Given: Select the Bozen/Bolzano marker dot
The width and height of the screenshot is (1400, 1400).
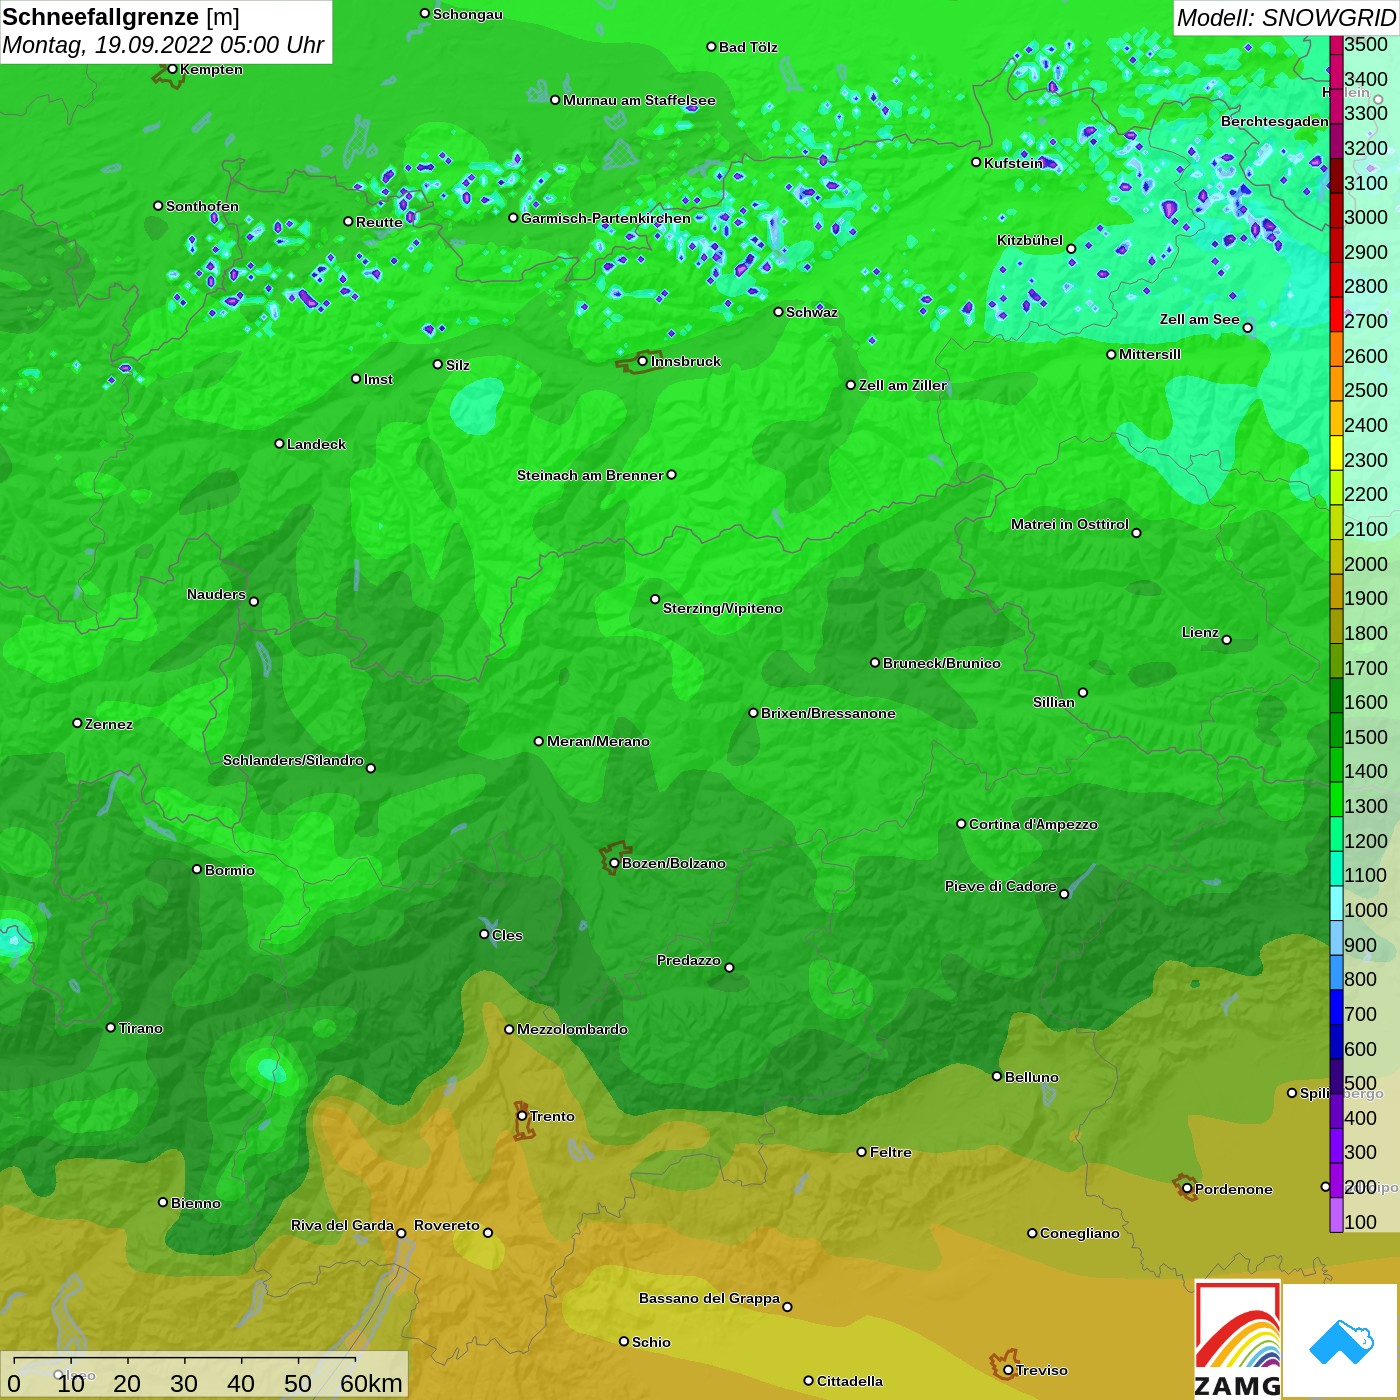Looking at the screenshot, I should [x=614, y=863].
